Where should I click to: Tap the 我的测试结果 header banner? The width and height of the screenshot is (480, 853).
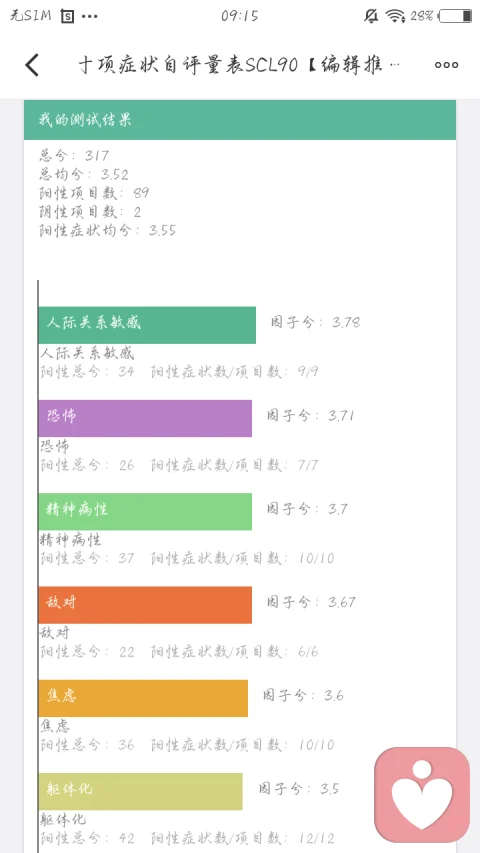[240, 120]
